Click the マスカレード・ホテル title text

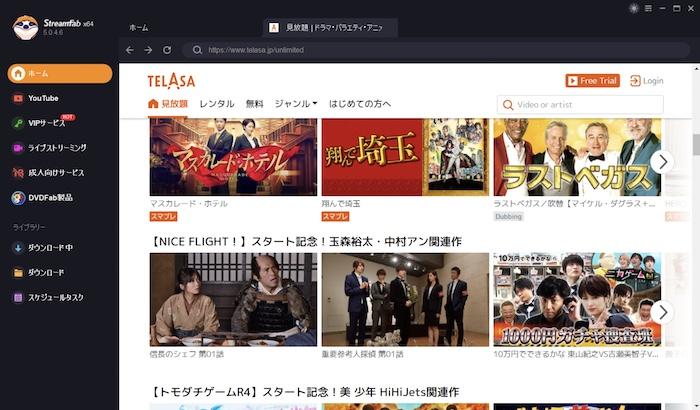188,204
